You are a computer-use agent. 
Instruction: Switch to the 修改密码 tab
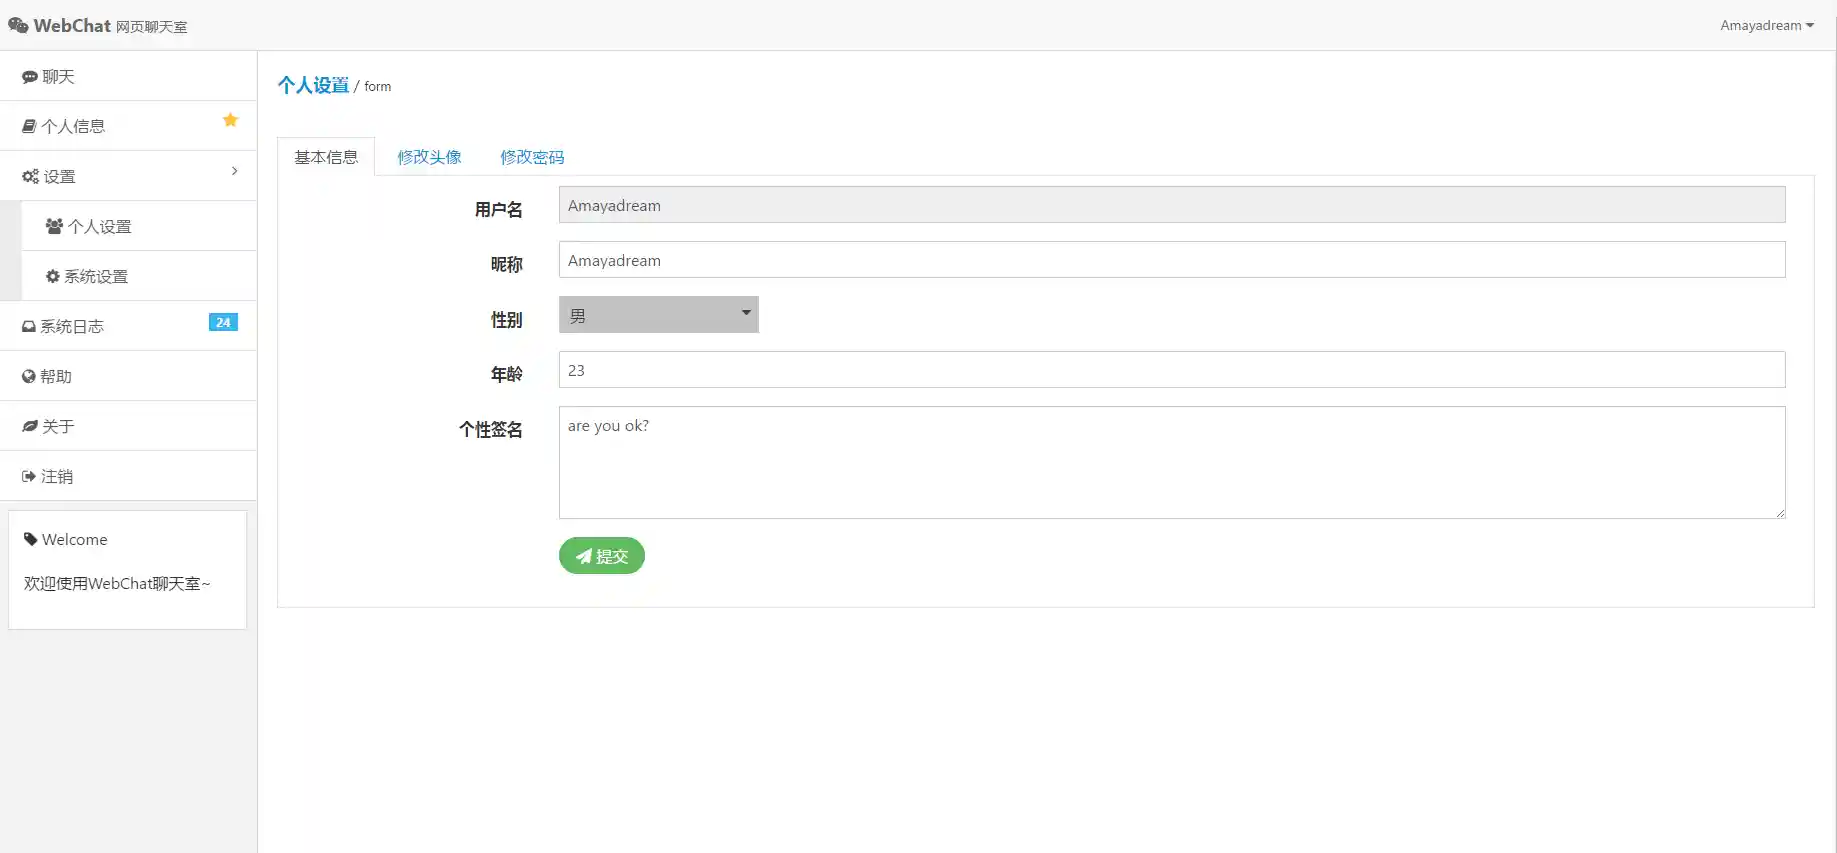tap(532, 157)
